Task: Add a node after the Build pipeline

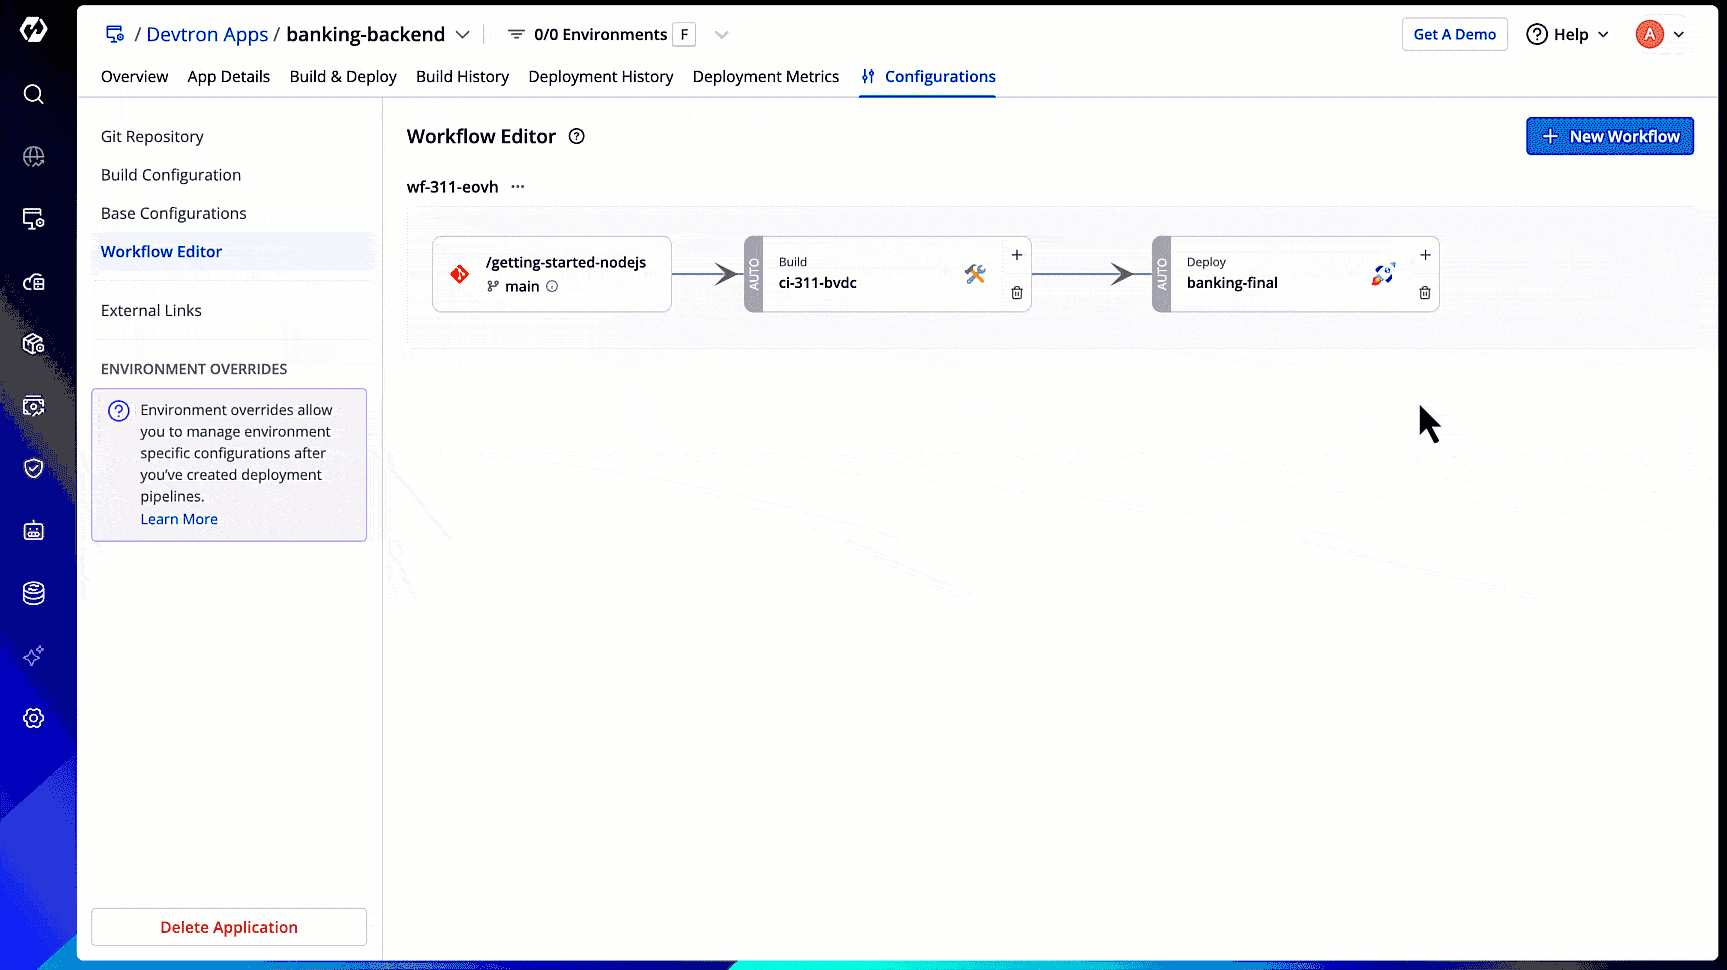Action: [x=1016, y=255]
